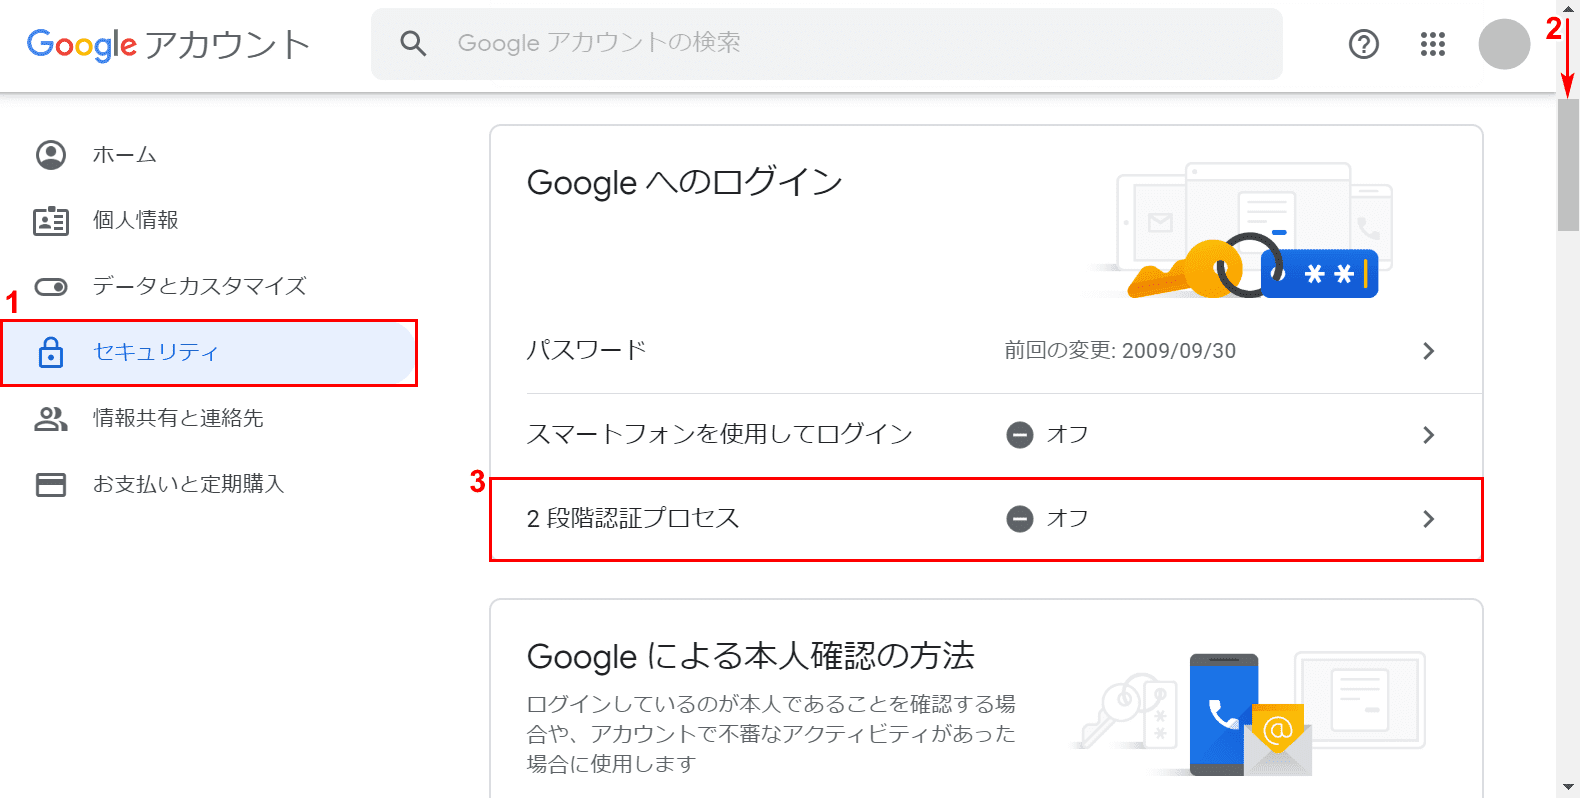
Task: Click Google による本人確認の方法 heading
Action: click(750, 656)
